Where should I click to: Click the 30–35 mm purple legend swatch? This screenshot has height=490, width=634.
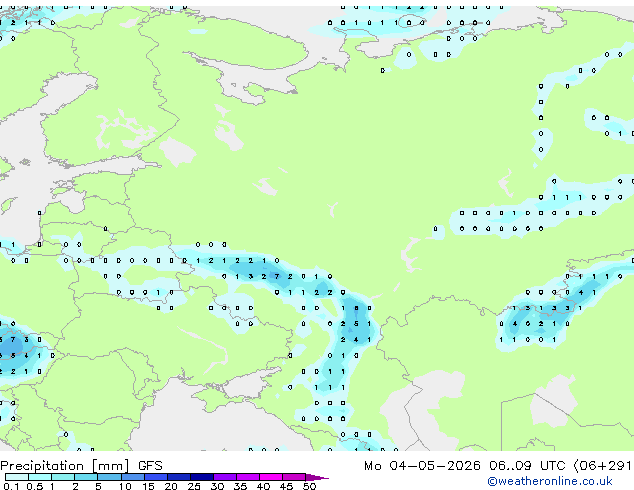click(225, 477)
